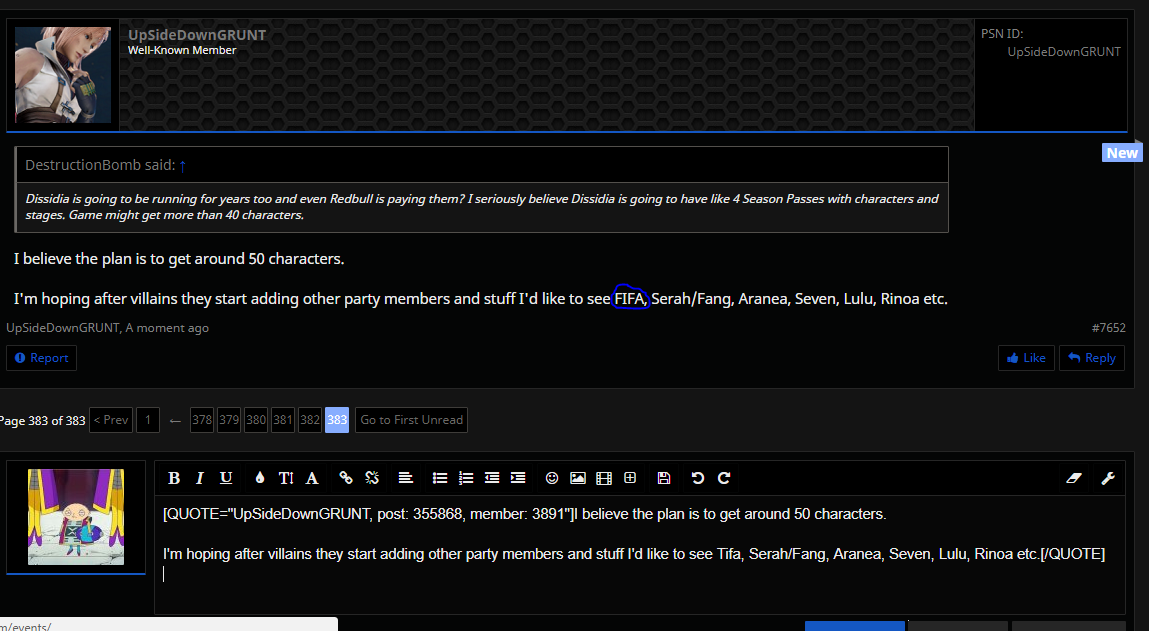The width and height of the screenshot is (1149, 631).
Task: Open the text color picker
Action: tap(260, 478)
